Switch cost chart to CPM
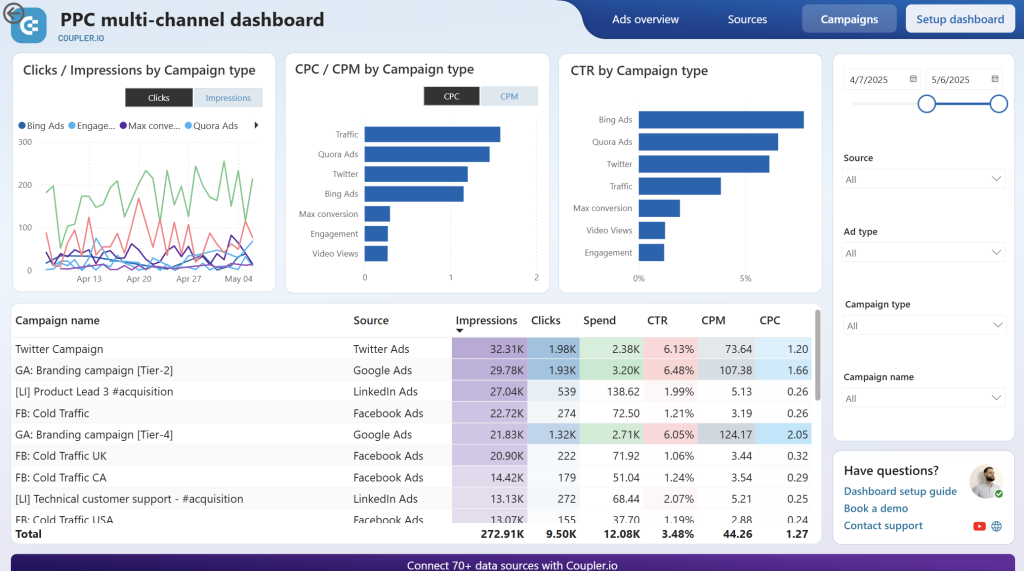 509,96
